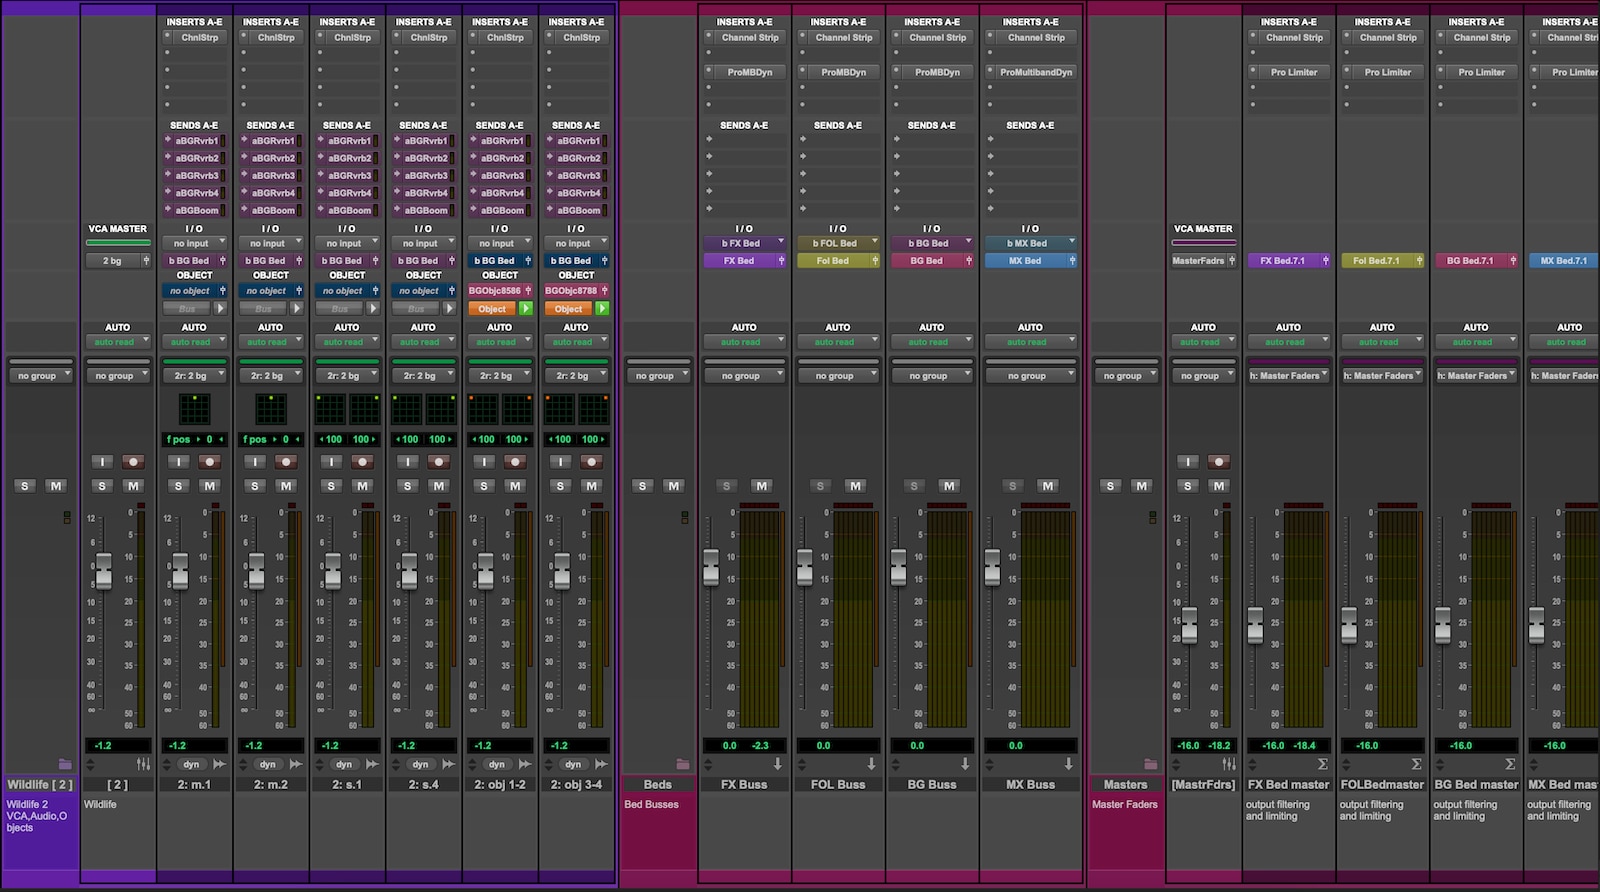This screenshot has height=892, width=1600.
Task: Open no group dropdown on Wildlife folder track
Action: pos(41,376)
